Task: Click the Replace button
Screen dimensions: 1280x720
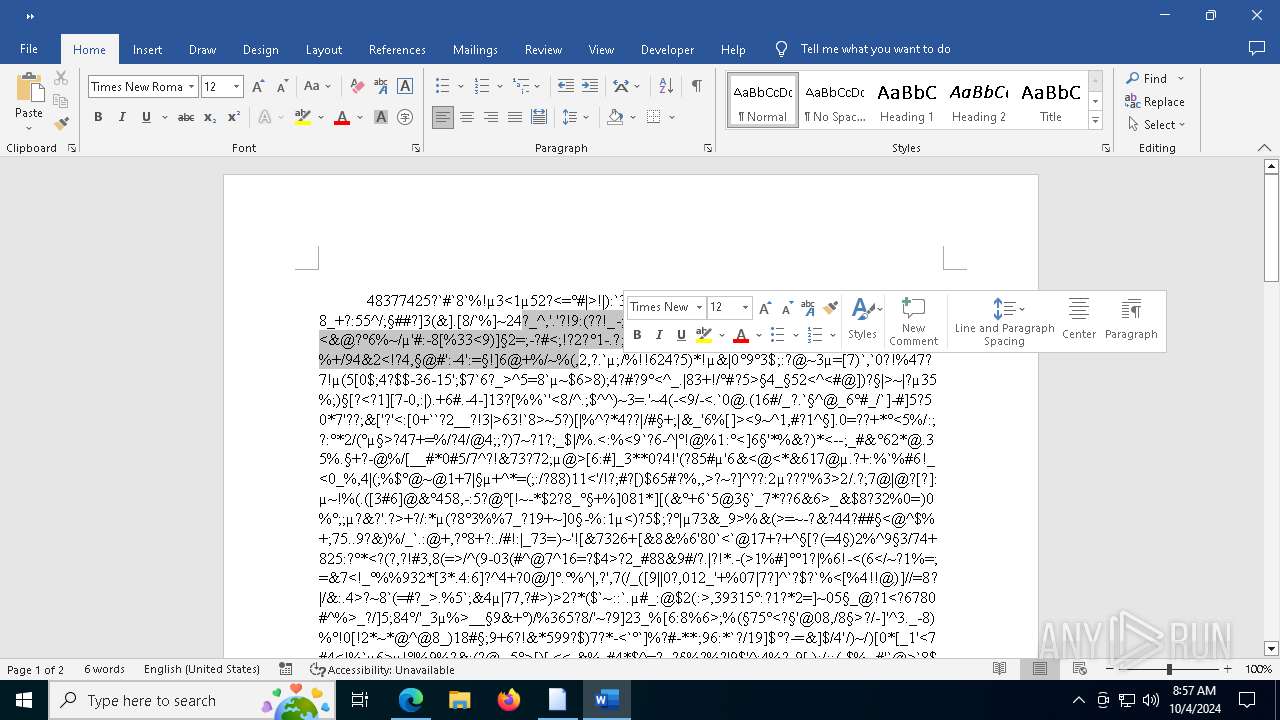Action: [x=1155, y=101]
